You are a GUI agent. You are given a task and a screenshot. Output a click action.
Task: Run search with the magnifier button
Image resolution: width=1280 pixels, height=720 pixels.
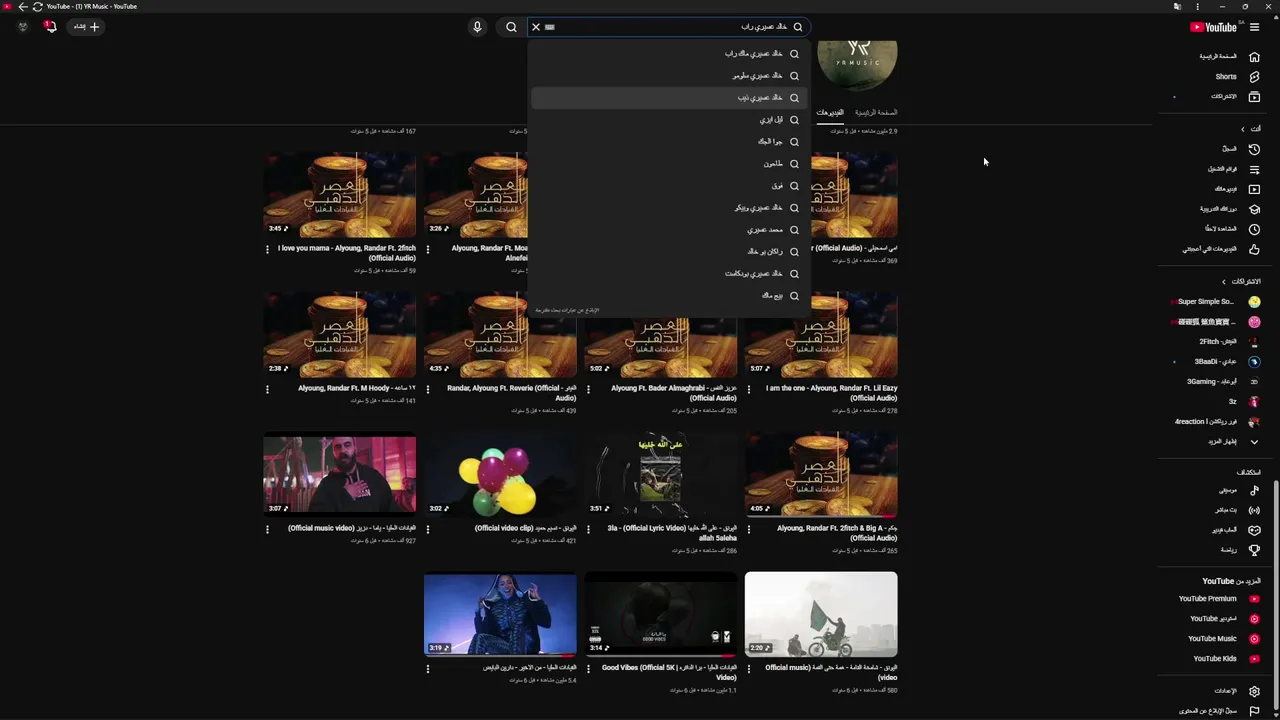[511, 27]
